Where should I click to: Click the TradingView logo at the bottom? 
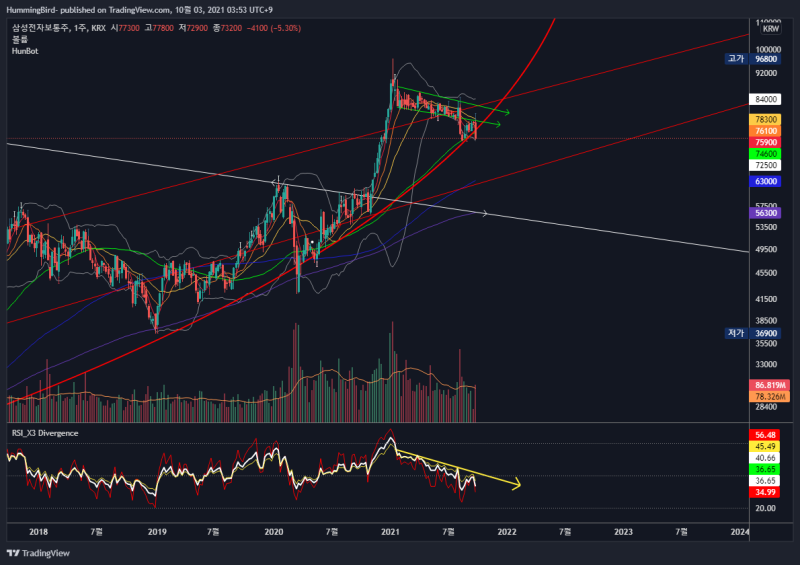(38, 553)
